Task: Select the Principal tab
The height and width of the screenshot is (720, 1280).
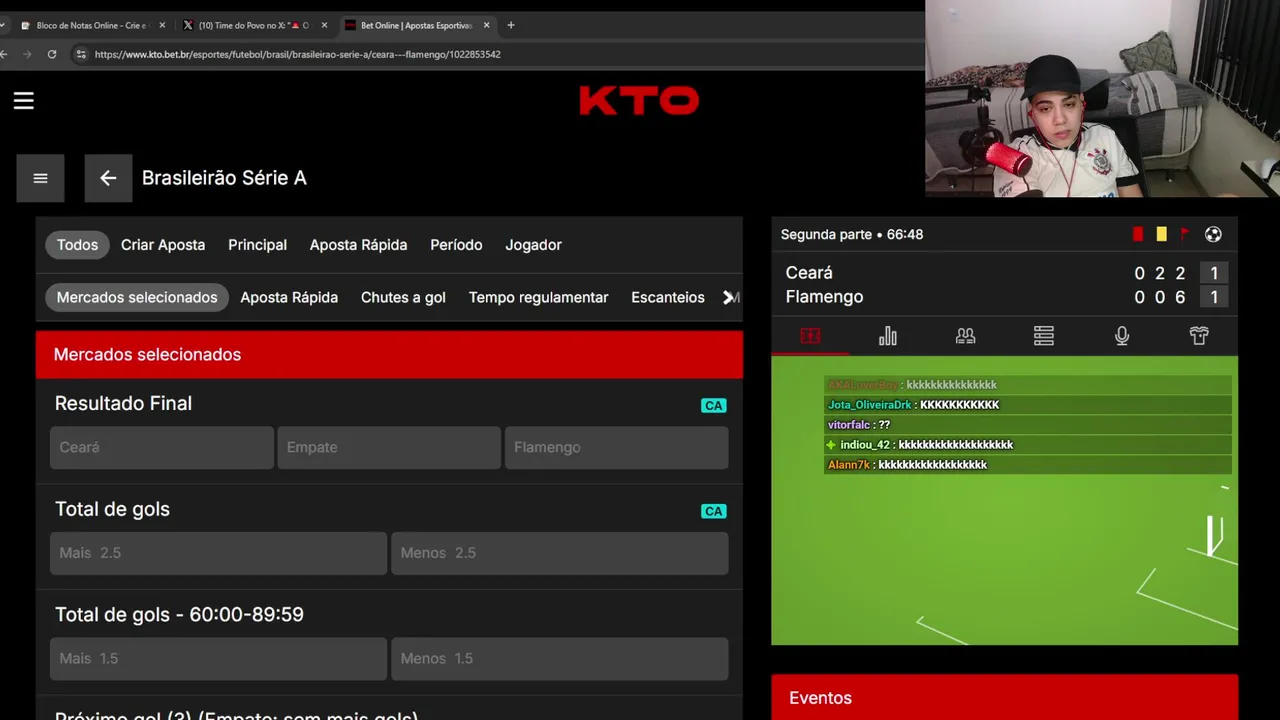Action: 257,245
